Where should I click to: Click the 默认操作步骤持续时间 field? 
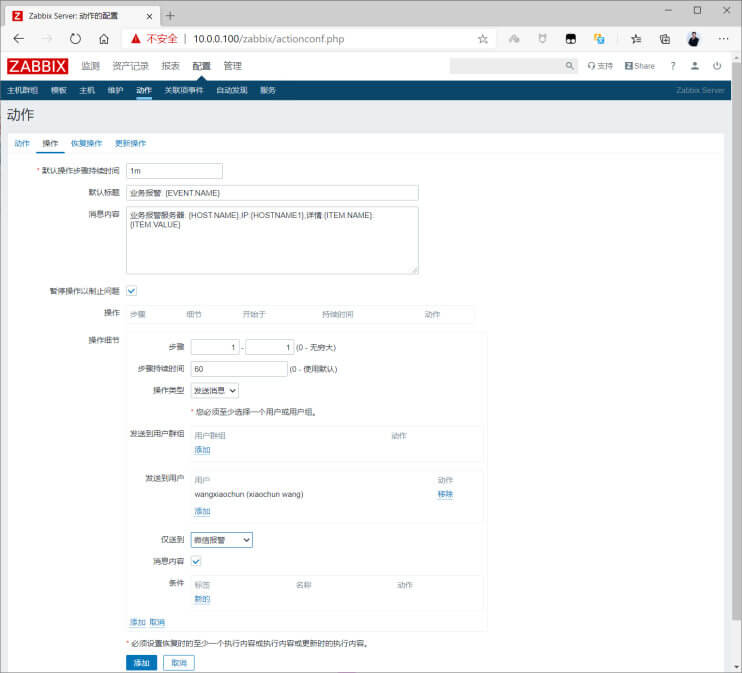[x=175, y=171]
